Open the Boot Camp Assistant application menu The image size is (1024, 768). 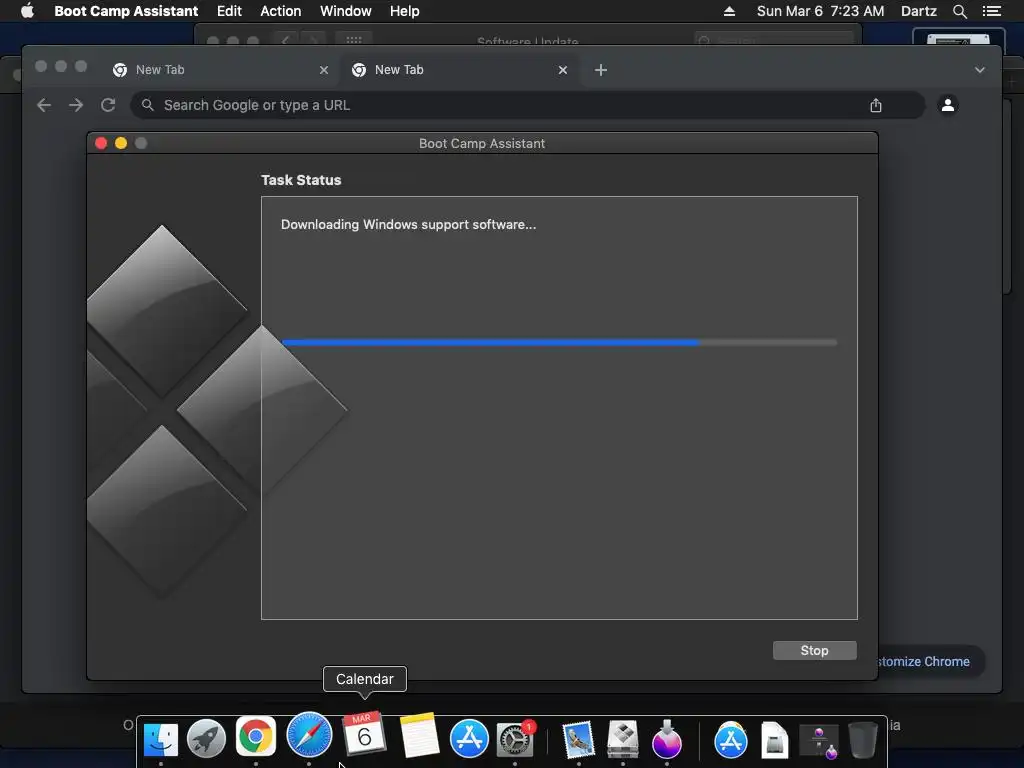coord(126,11)
